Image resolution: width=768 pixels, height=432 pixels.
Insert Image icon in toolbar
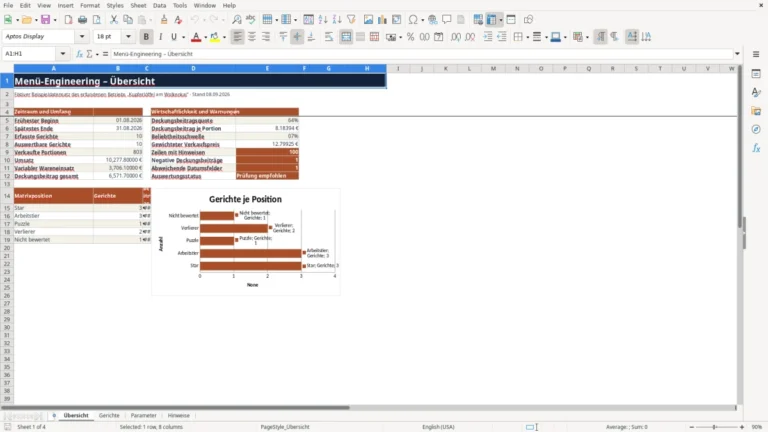(368, 20)
